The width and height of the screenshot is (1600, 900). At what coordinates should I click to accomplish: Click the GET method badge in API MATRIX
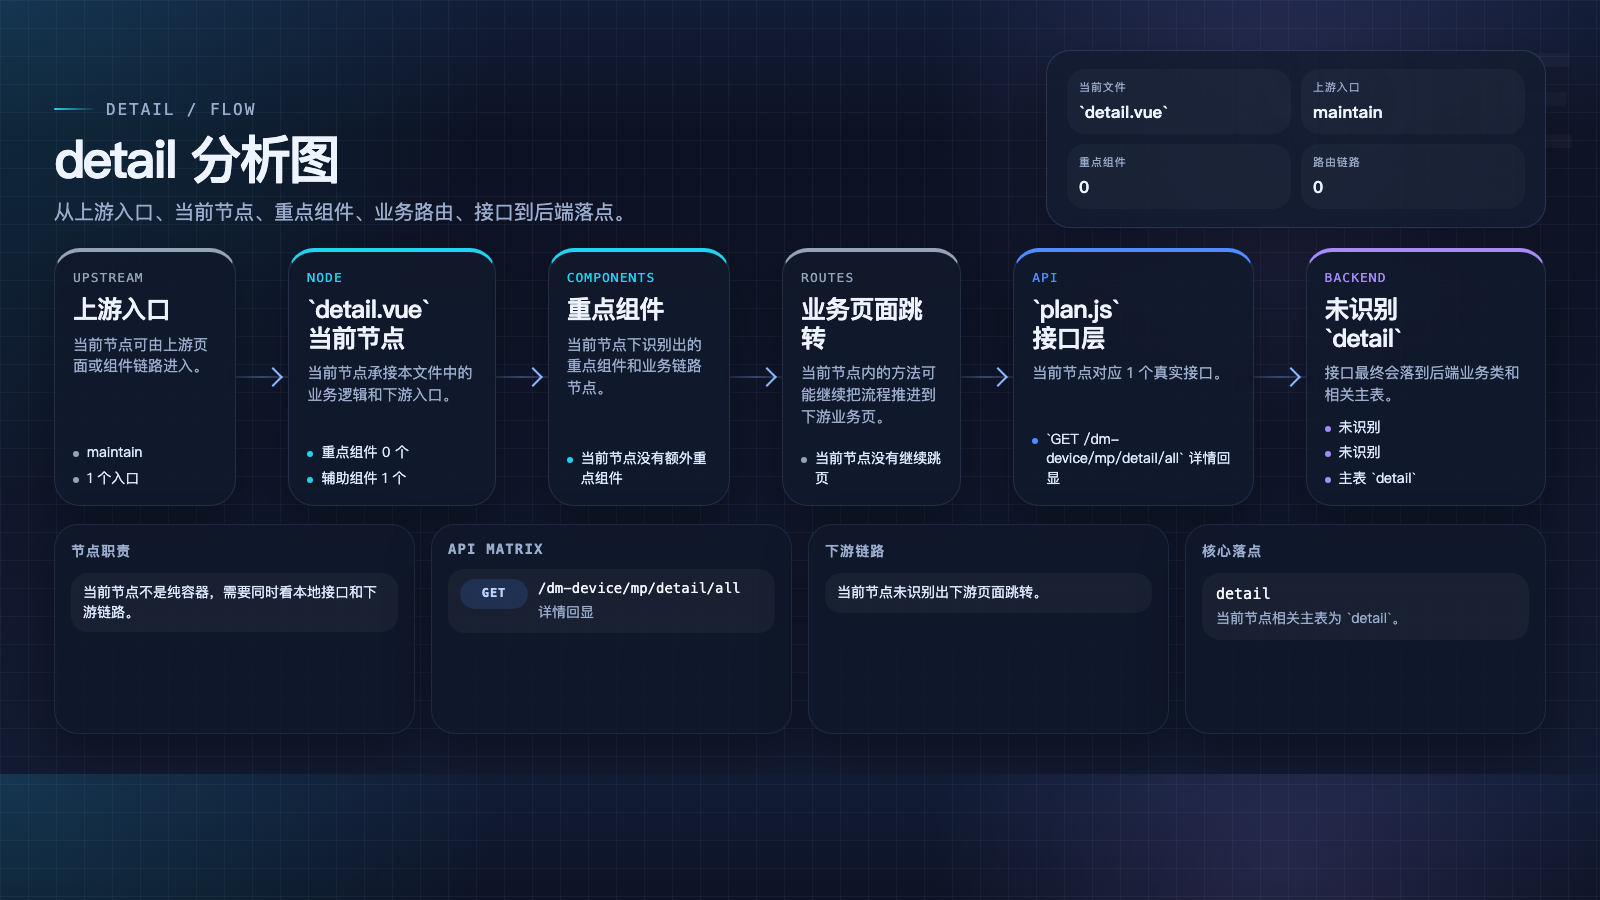(493, 593)
